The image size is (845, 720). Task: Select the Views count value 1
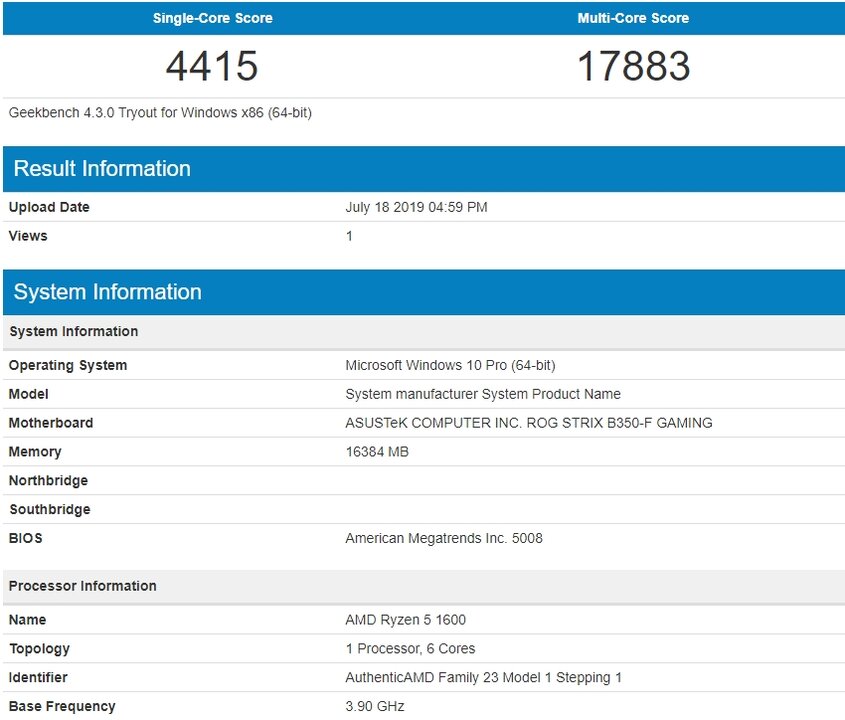point(349,236)
